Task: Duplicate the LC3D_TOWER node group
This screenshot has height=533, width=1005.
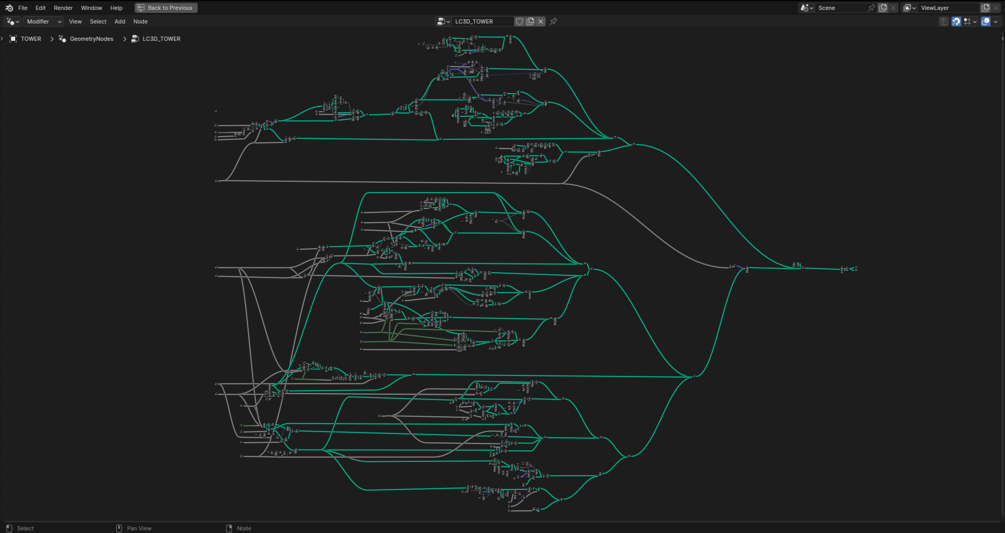Action: [x=530, y=21]
